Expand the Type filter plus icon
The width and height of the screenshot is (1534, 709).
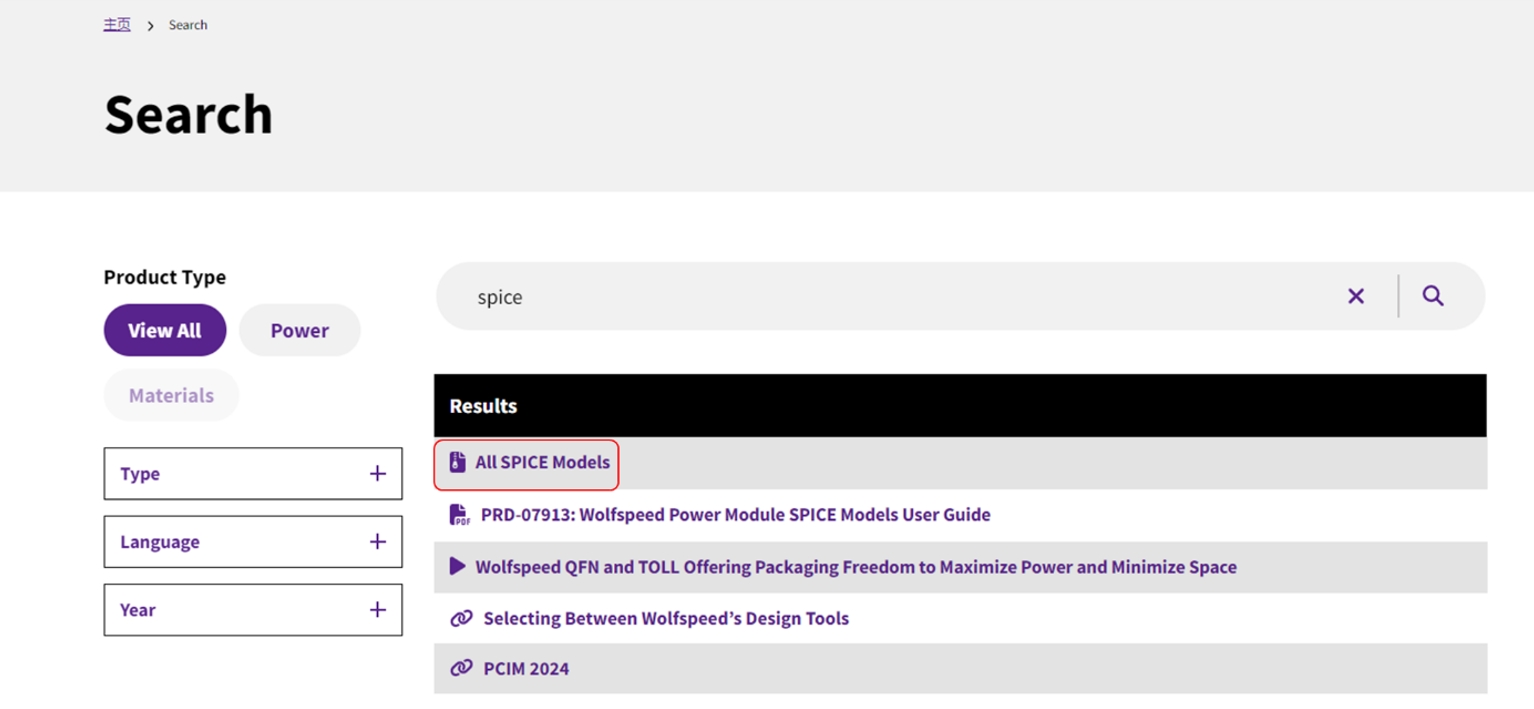pos(377,473)
